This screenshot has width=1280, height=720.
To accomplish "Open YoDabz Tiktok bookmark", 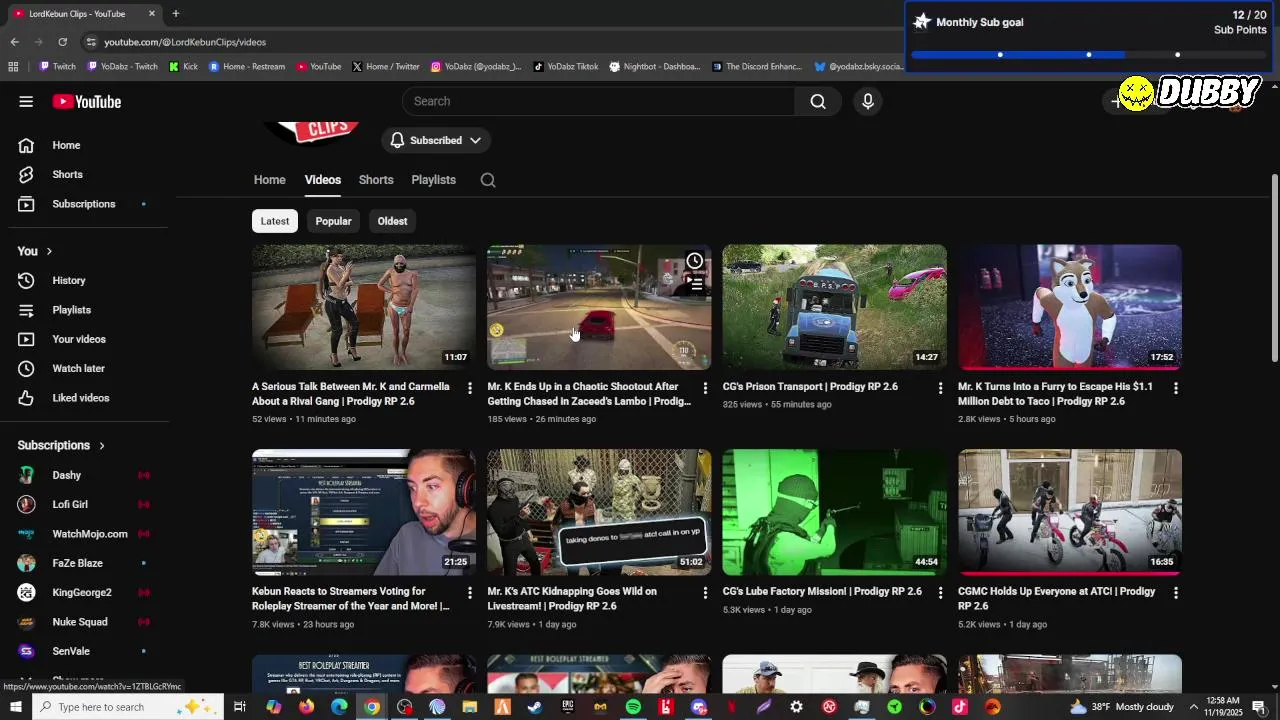I will click(x=565, y=67).
